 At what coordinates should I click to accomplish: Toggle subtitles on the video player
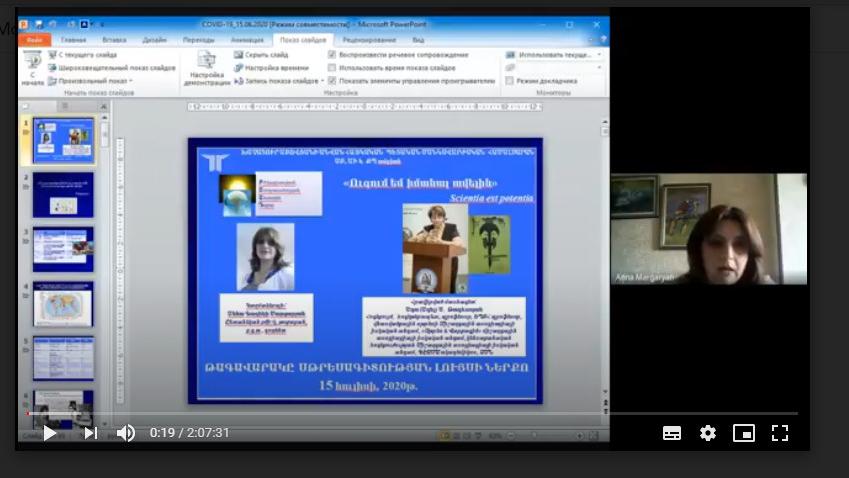[672, 433]
